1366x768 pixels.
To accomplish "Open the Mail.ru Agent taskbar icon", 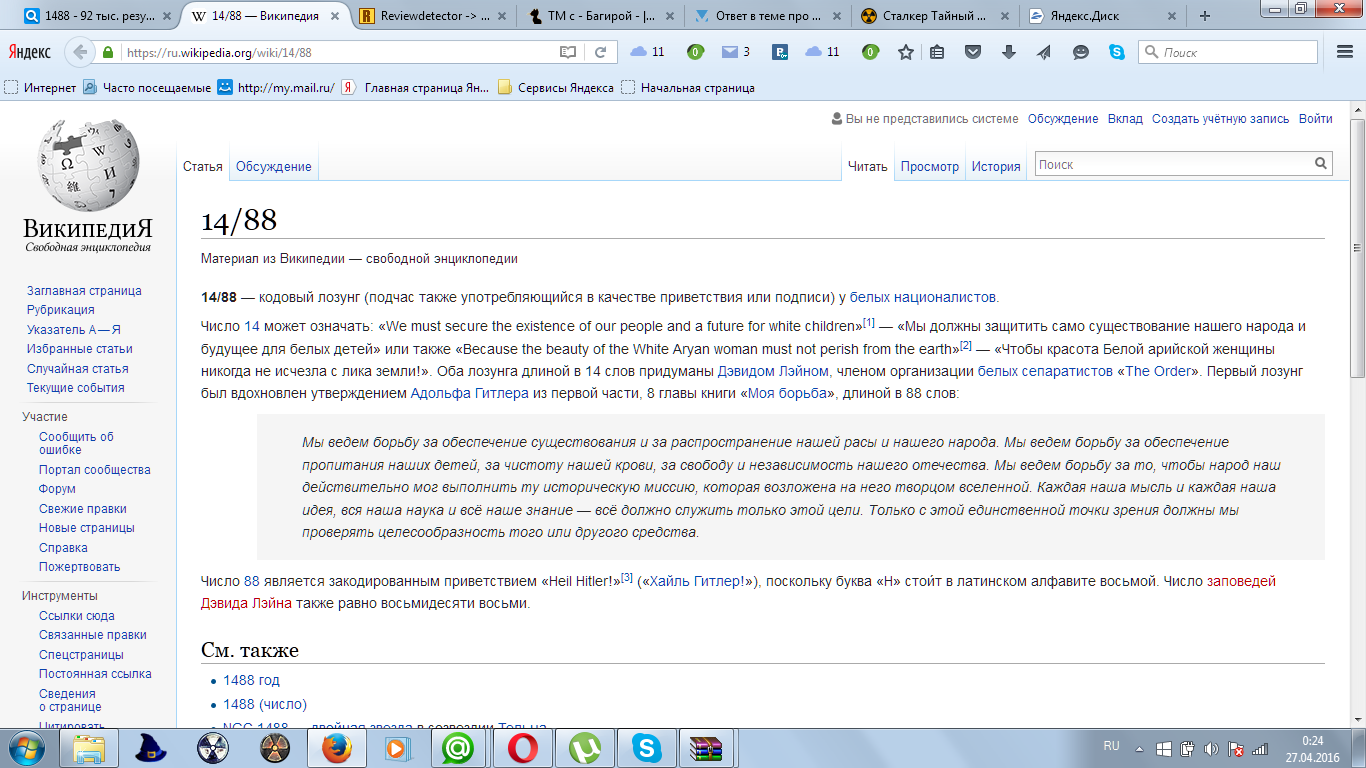I will pyautogui.click(x=459, y=748).
